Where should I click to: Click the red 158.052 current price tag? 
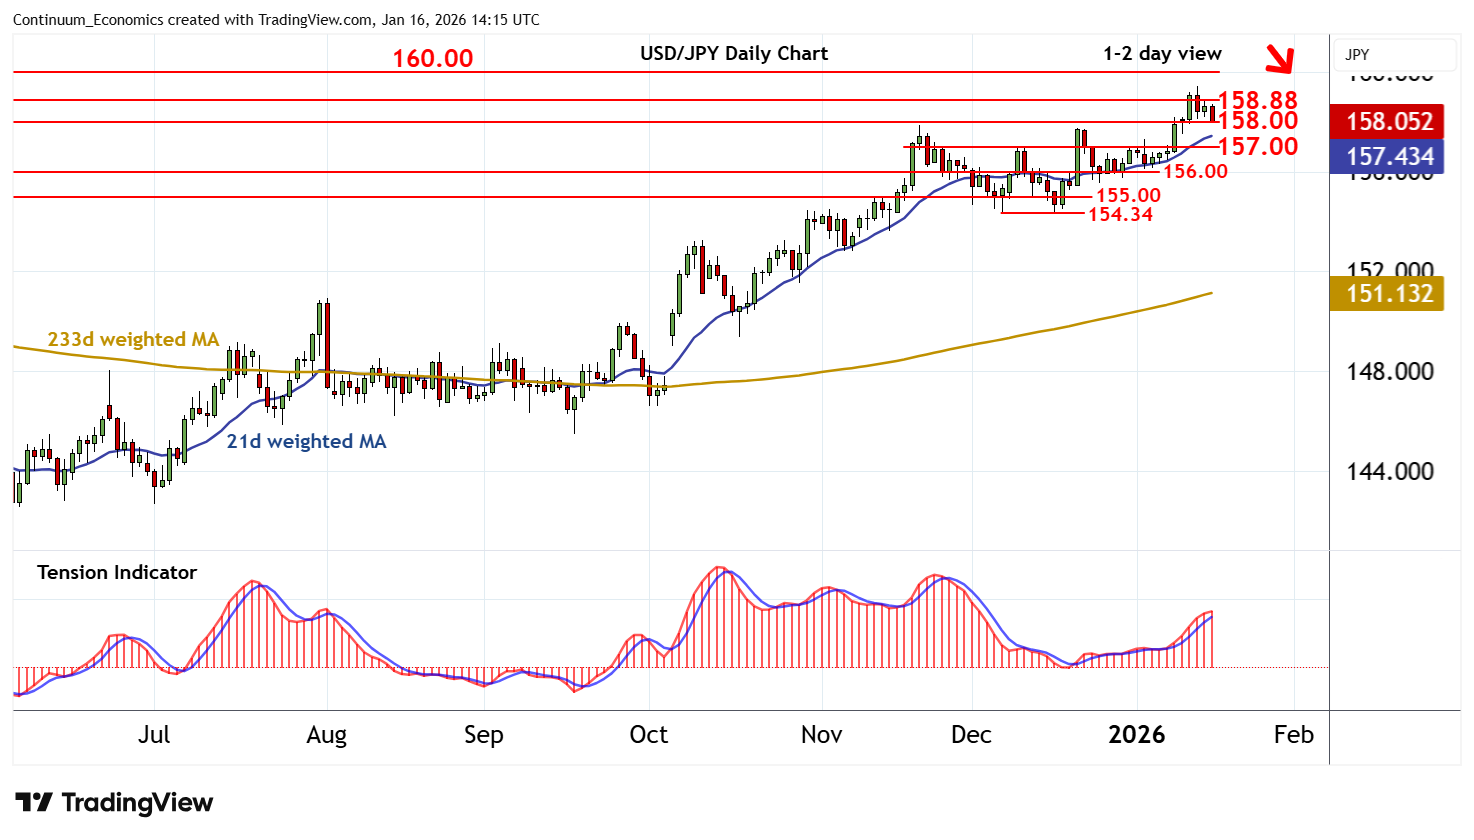[1387, 121]
